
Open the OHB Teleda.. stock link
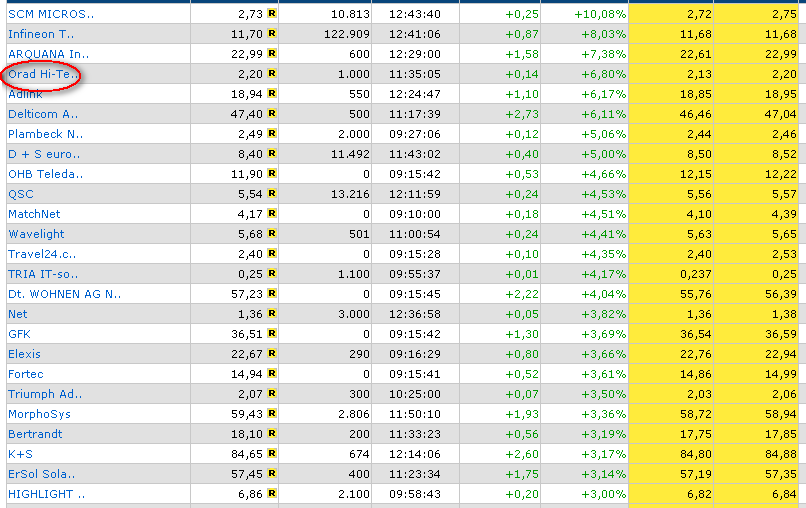coord(45,174)
